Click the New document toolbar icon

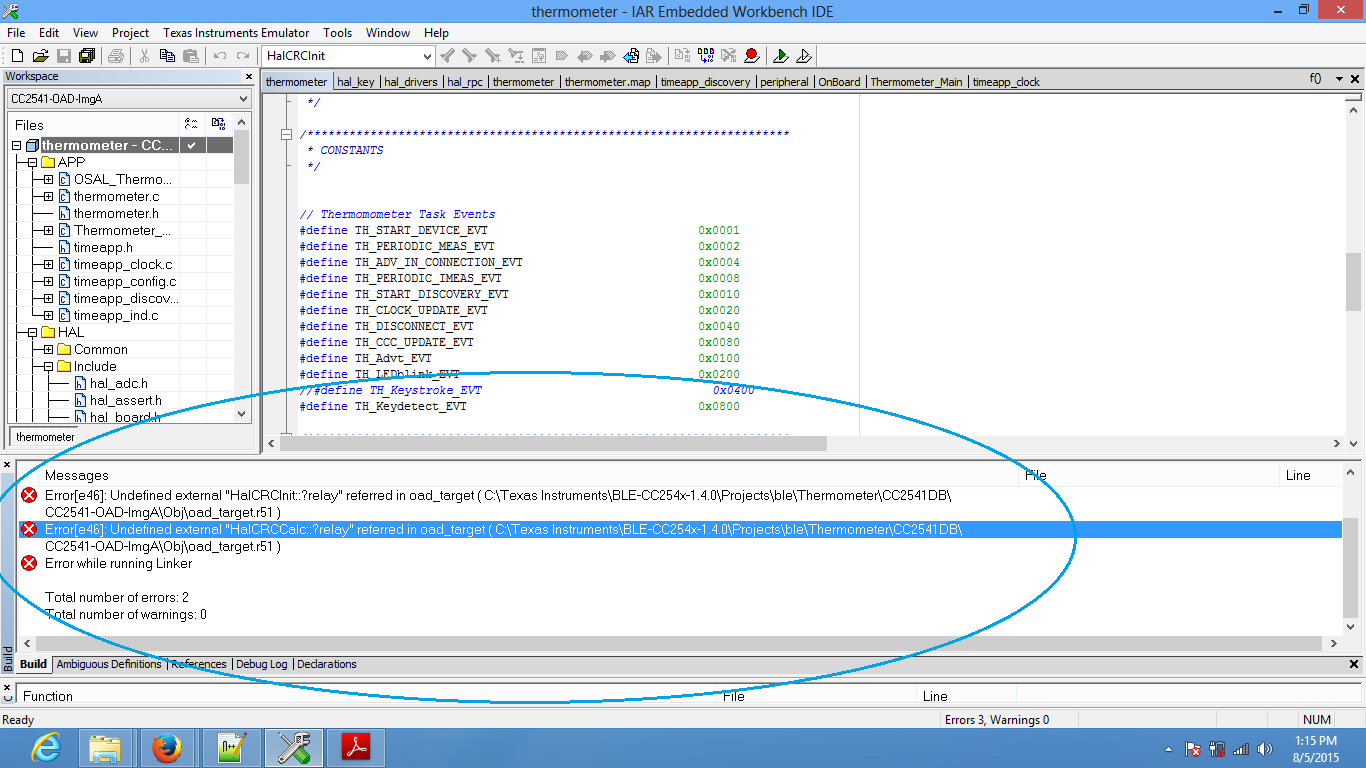coord(16,56)
